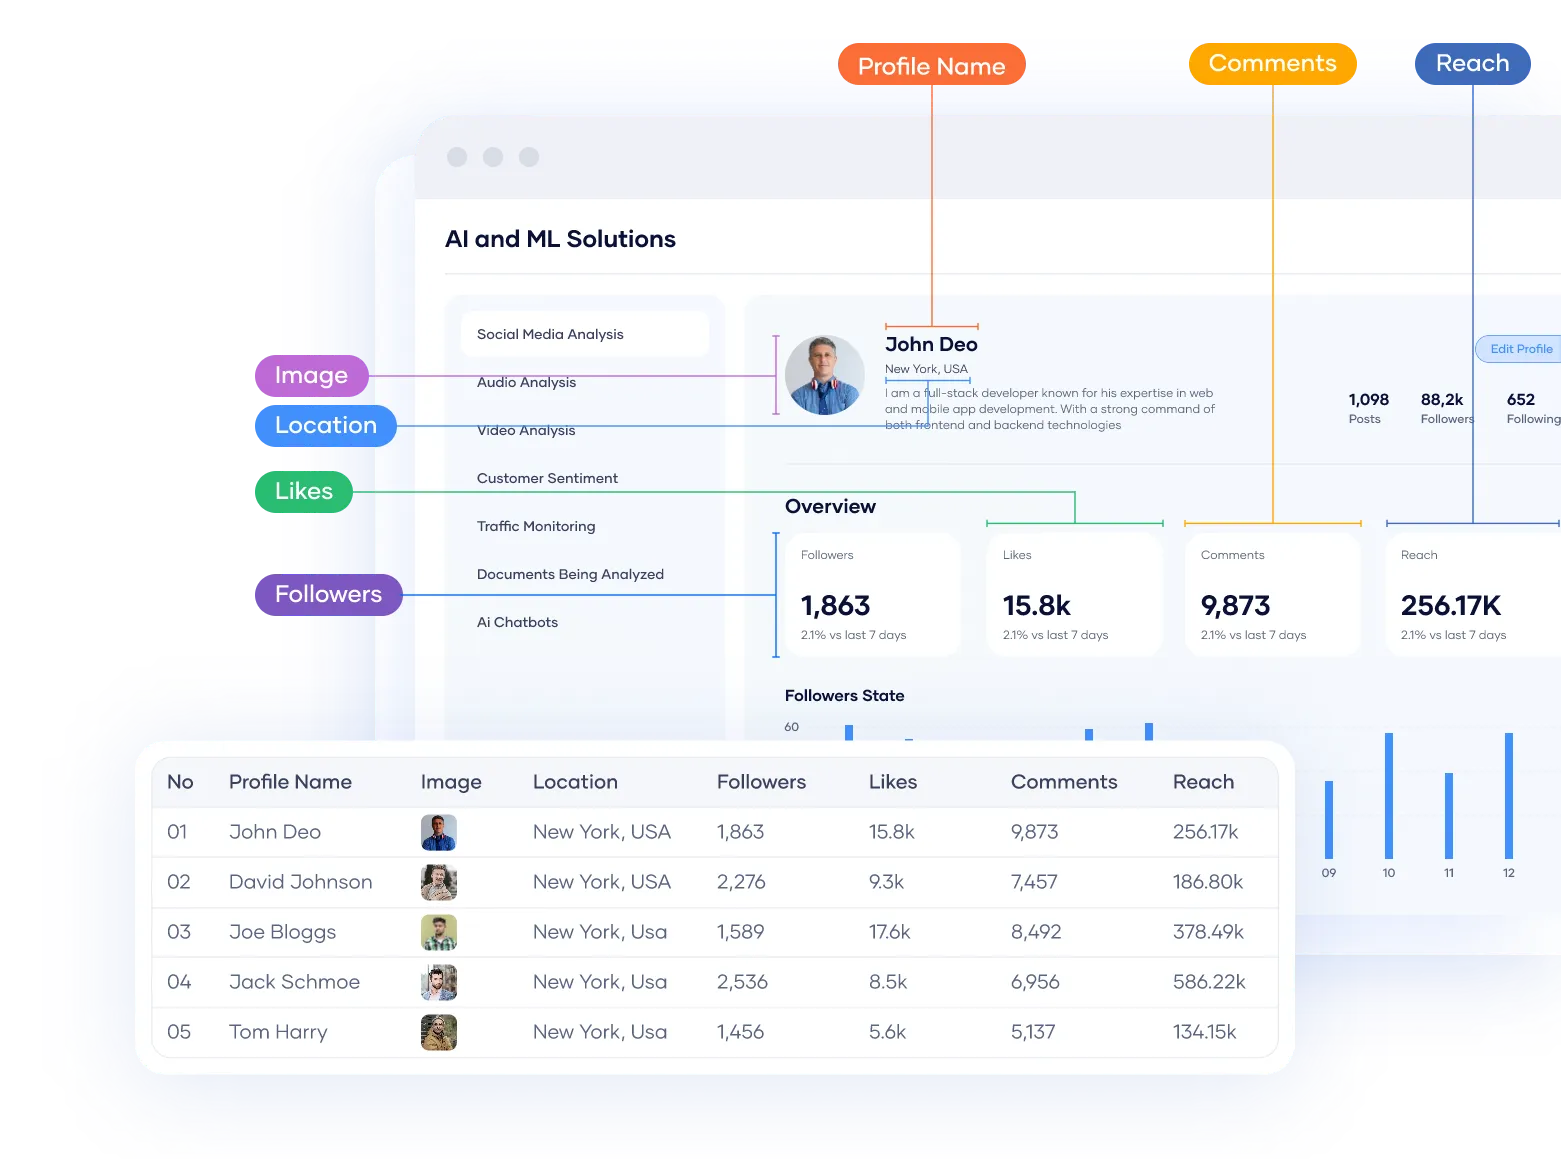Image resolution: width=1561 pixels, height=1159 pixels.
Task: Open the Comments 9,873 overview card
Action: click(x=1272, y=595)
